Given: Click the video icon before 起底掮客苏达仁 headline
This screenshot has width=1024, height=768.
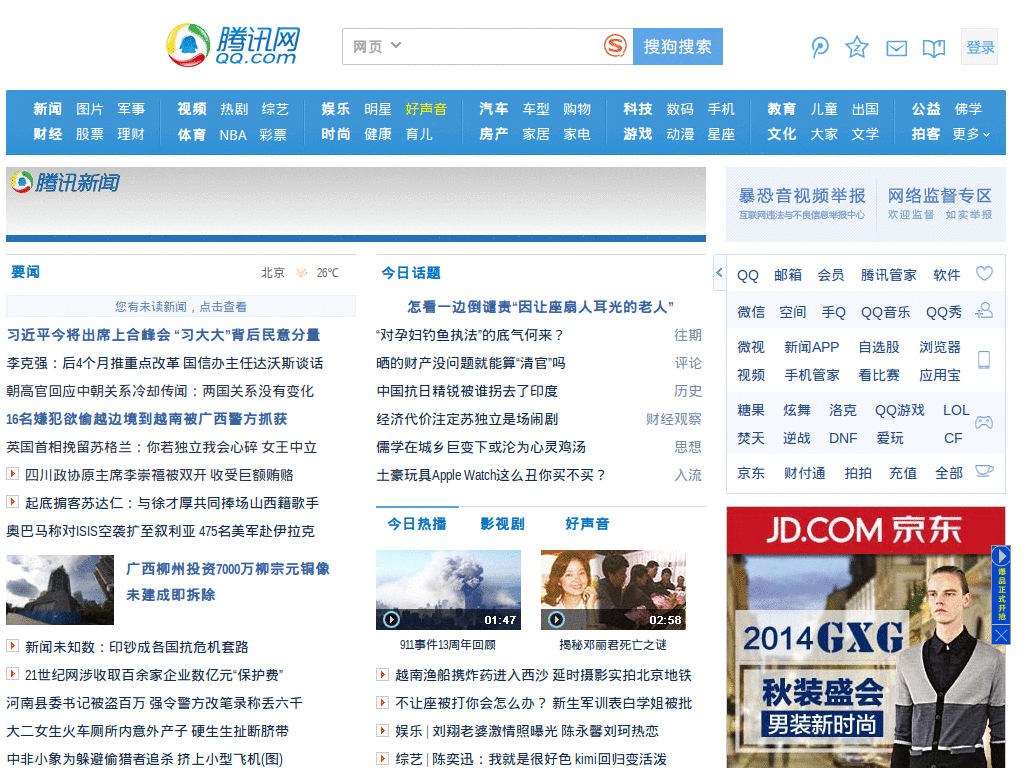Looking at the screenshot, I should point(12,502).
